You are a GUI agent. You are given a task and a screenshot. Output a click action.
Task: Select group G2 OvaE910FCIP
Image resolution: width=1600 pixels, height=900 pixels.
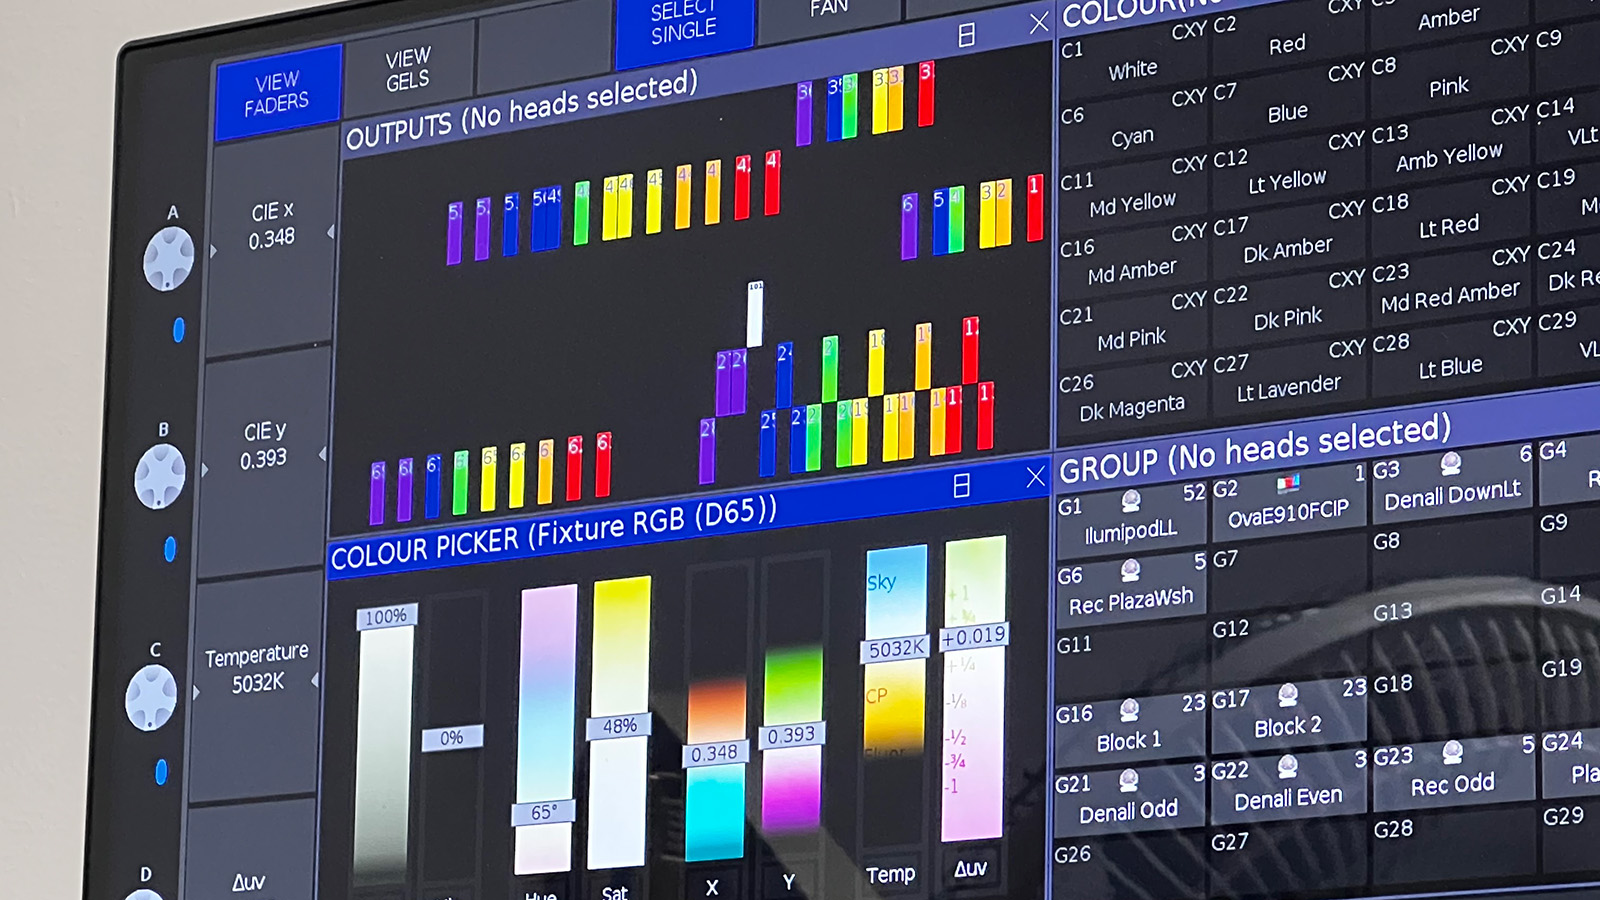1289,499
